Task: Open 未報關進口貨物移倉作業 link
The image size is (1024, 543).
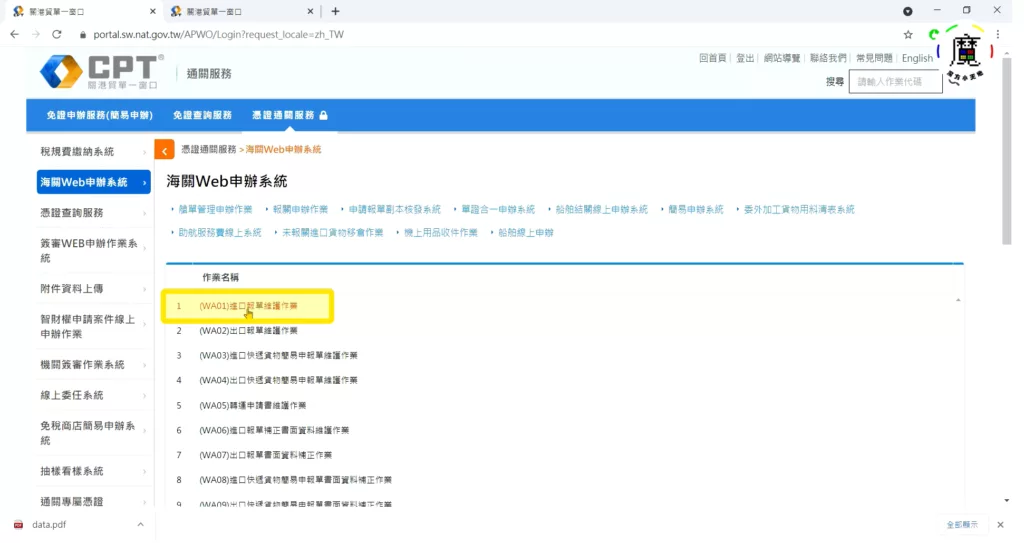Action: coord(332,233)
